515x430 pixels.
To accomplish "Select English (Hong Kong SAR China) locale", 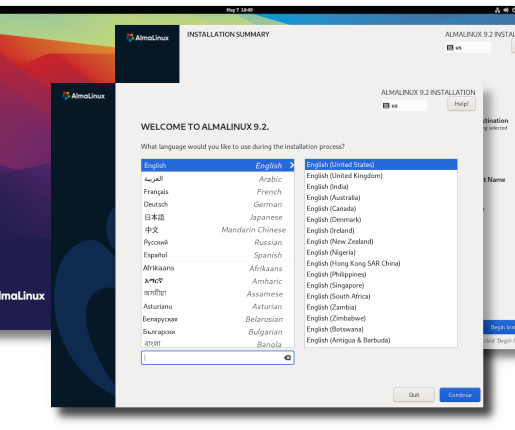I will (x=381, y=264).
